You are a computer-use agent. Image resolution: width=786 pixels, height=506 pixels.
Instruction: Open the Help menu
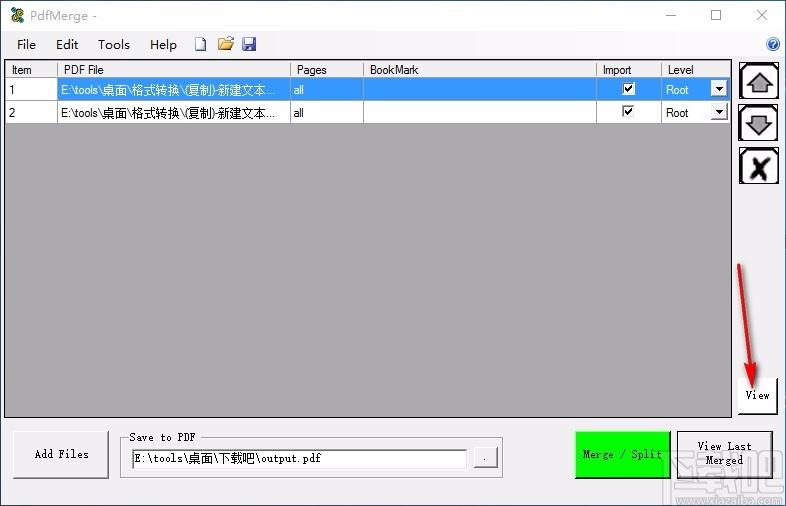pos(163,45)
